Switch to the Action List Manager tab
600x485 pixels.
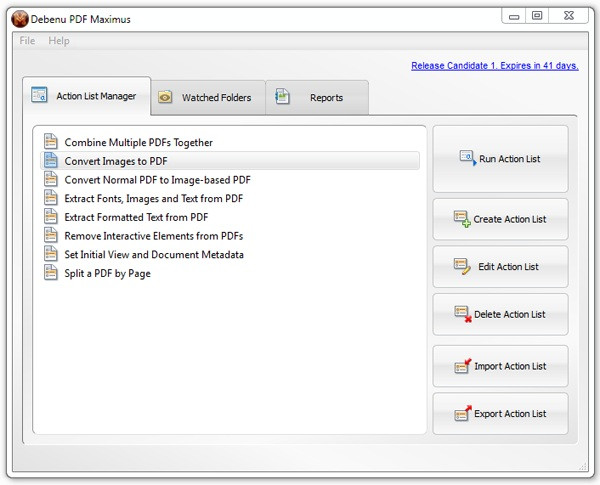87,96
